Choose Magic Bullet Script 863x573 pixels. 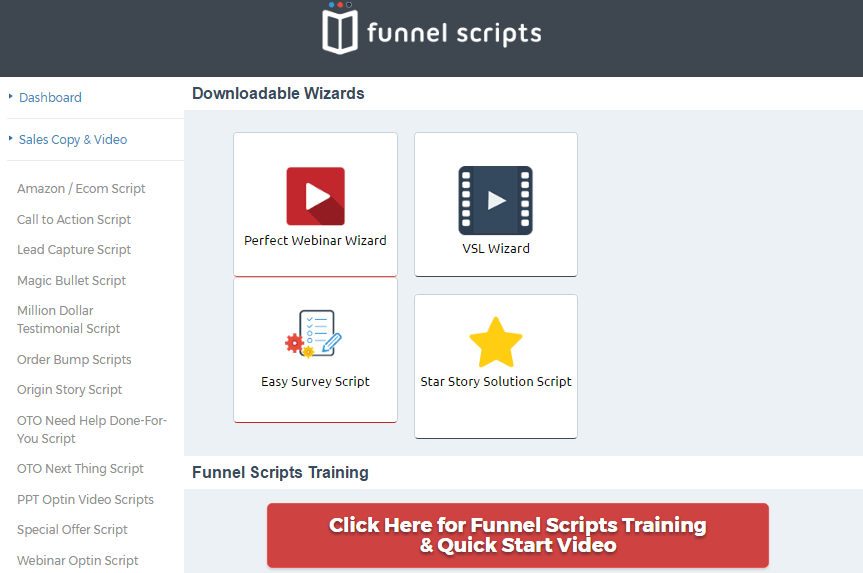[71, 281]
